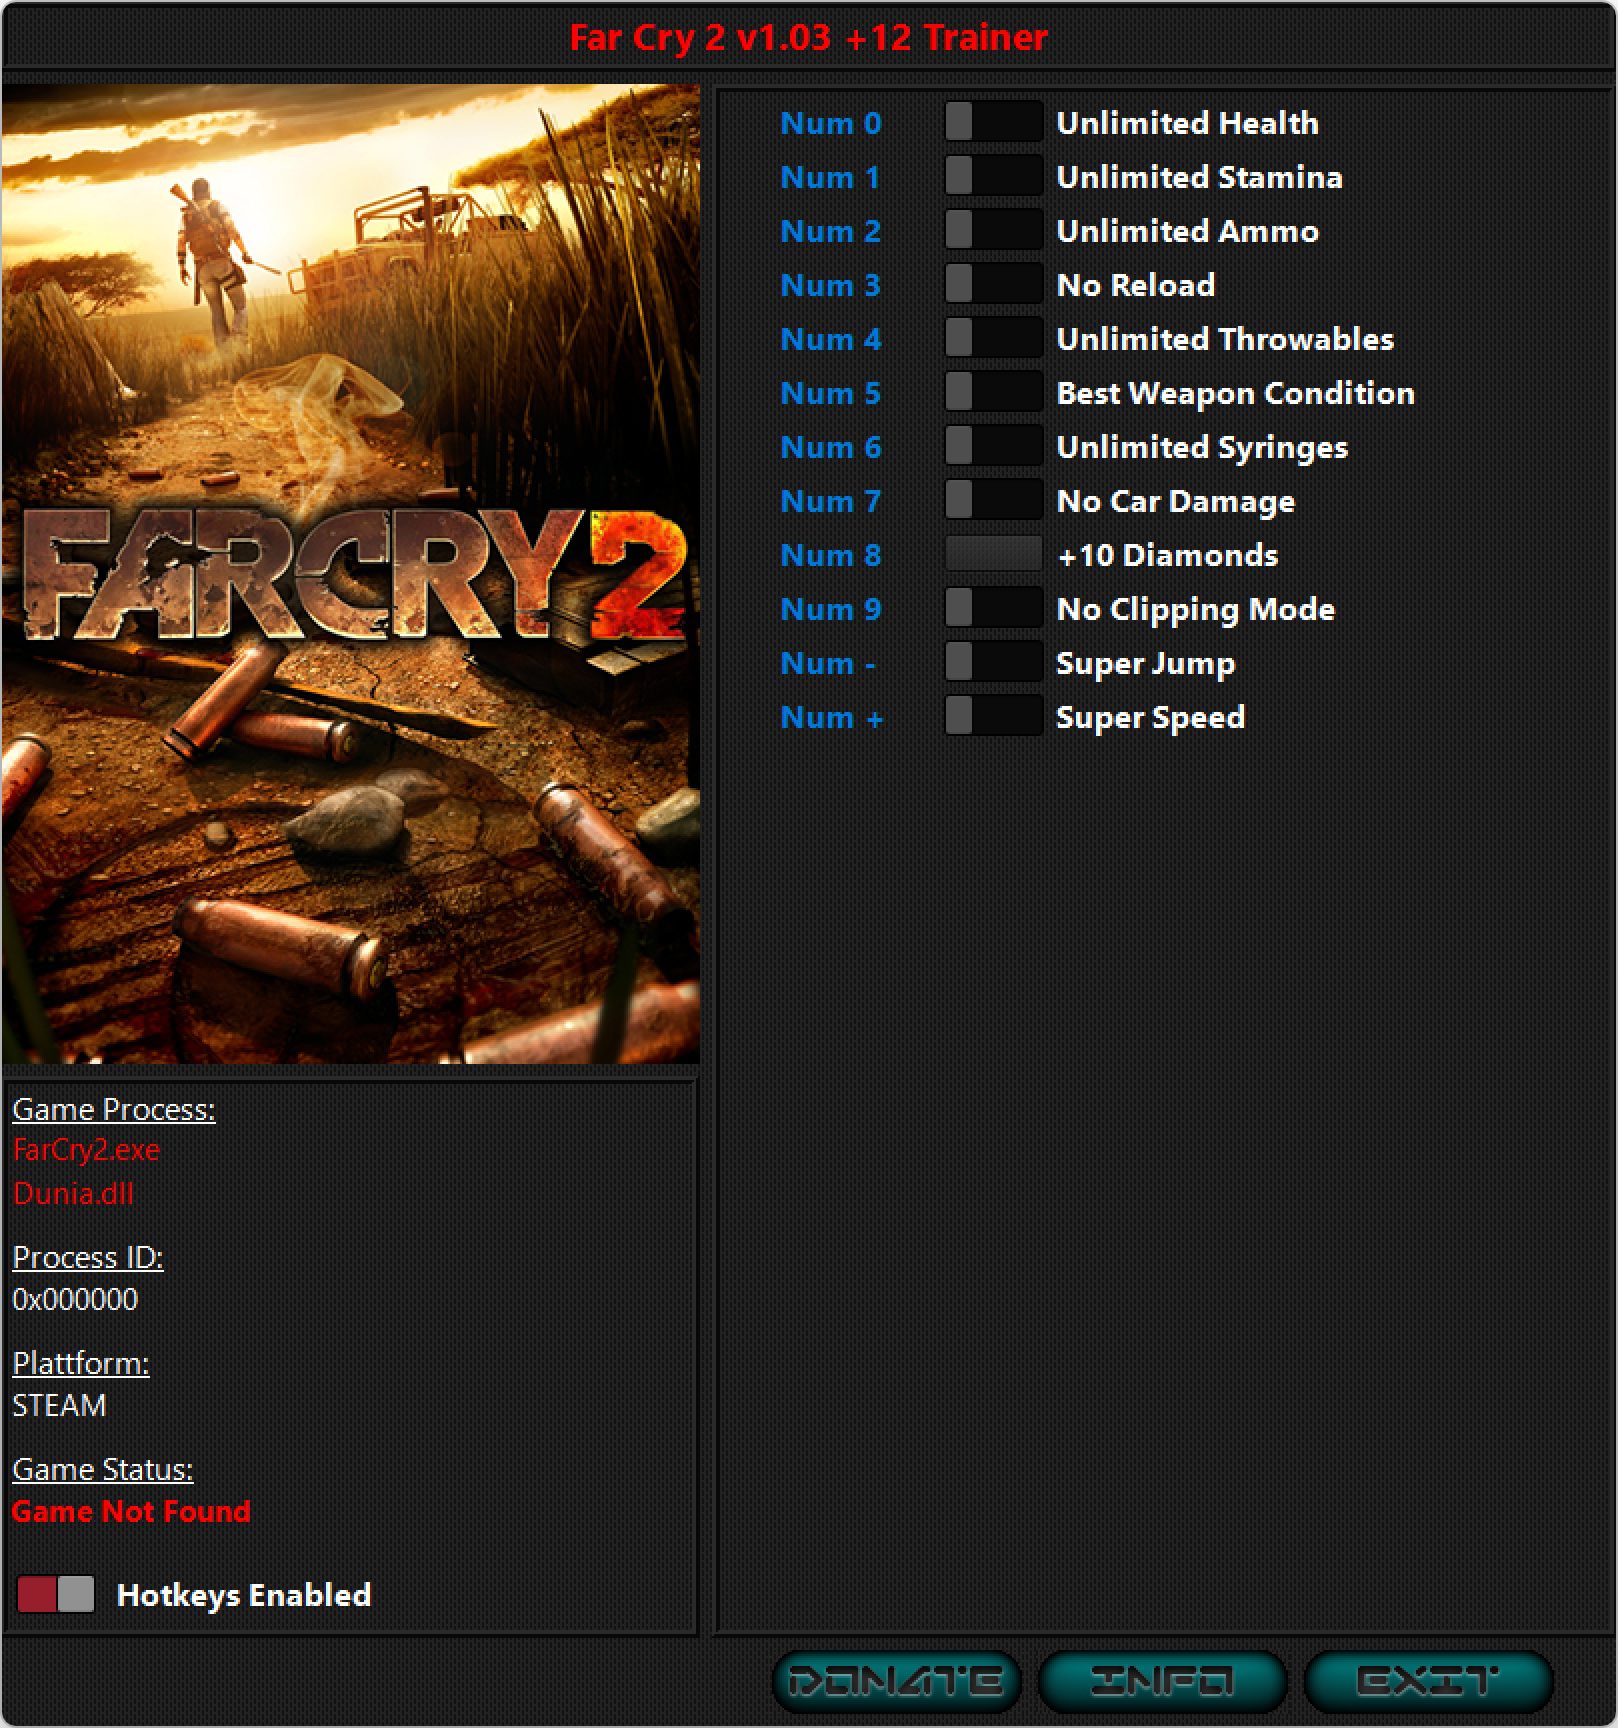Click the Super Speed label
Viewport: 1618px width, 1728px height.
[1150, 717]
